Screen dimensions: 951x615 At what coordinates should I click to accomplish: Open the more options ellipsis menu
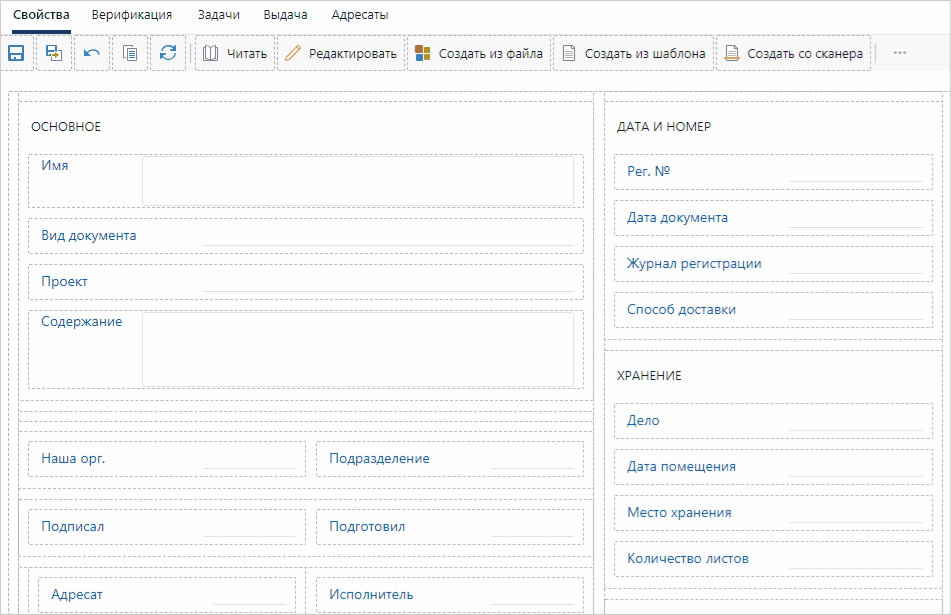pos(899,54)
